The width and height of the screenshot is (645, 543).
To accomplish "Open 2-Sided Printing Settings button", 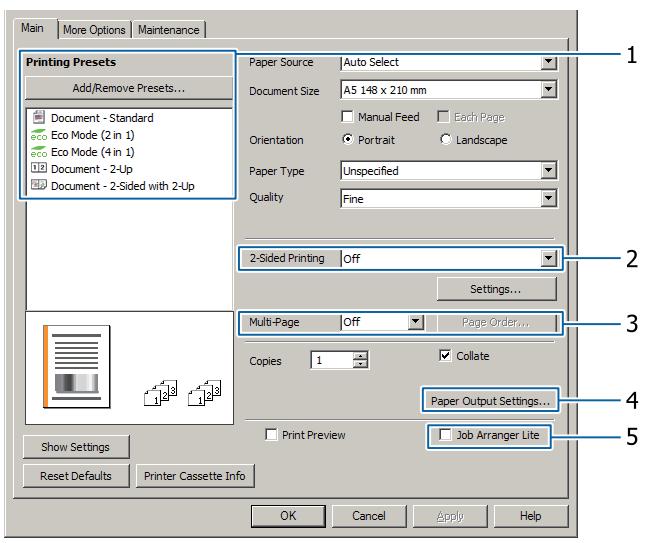I will (x=496, y=289).
